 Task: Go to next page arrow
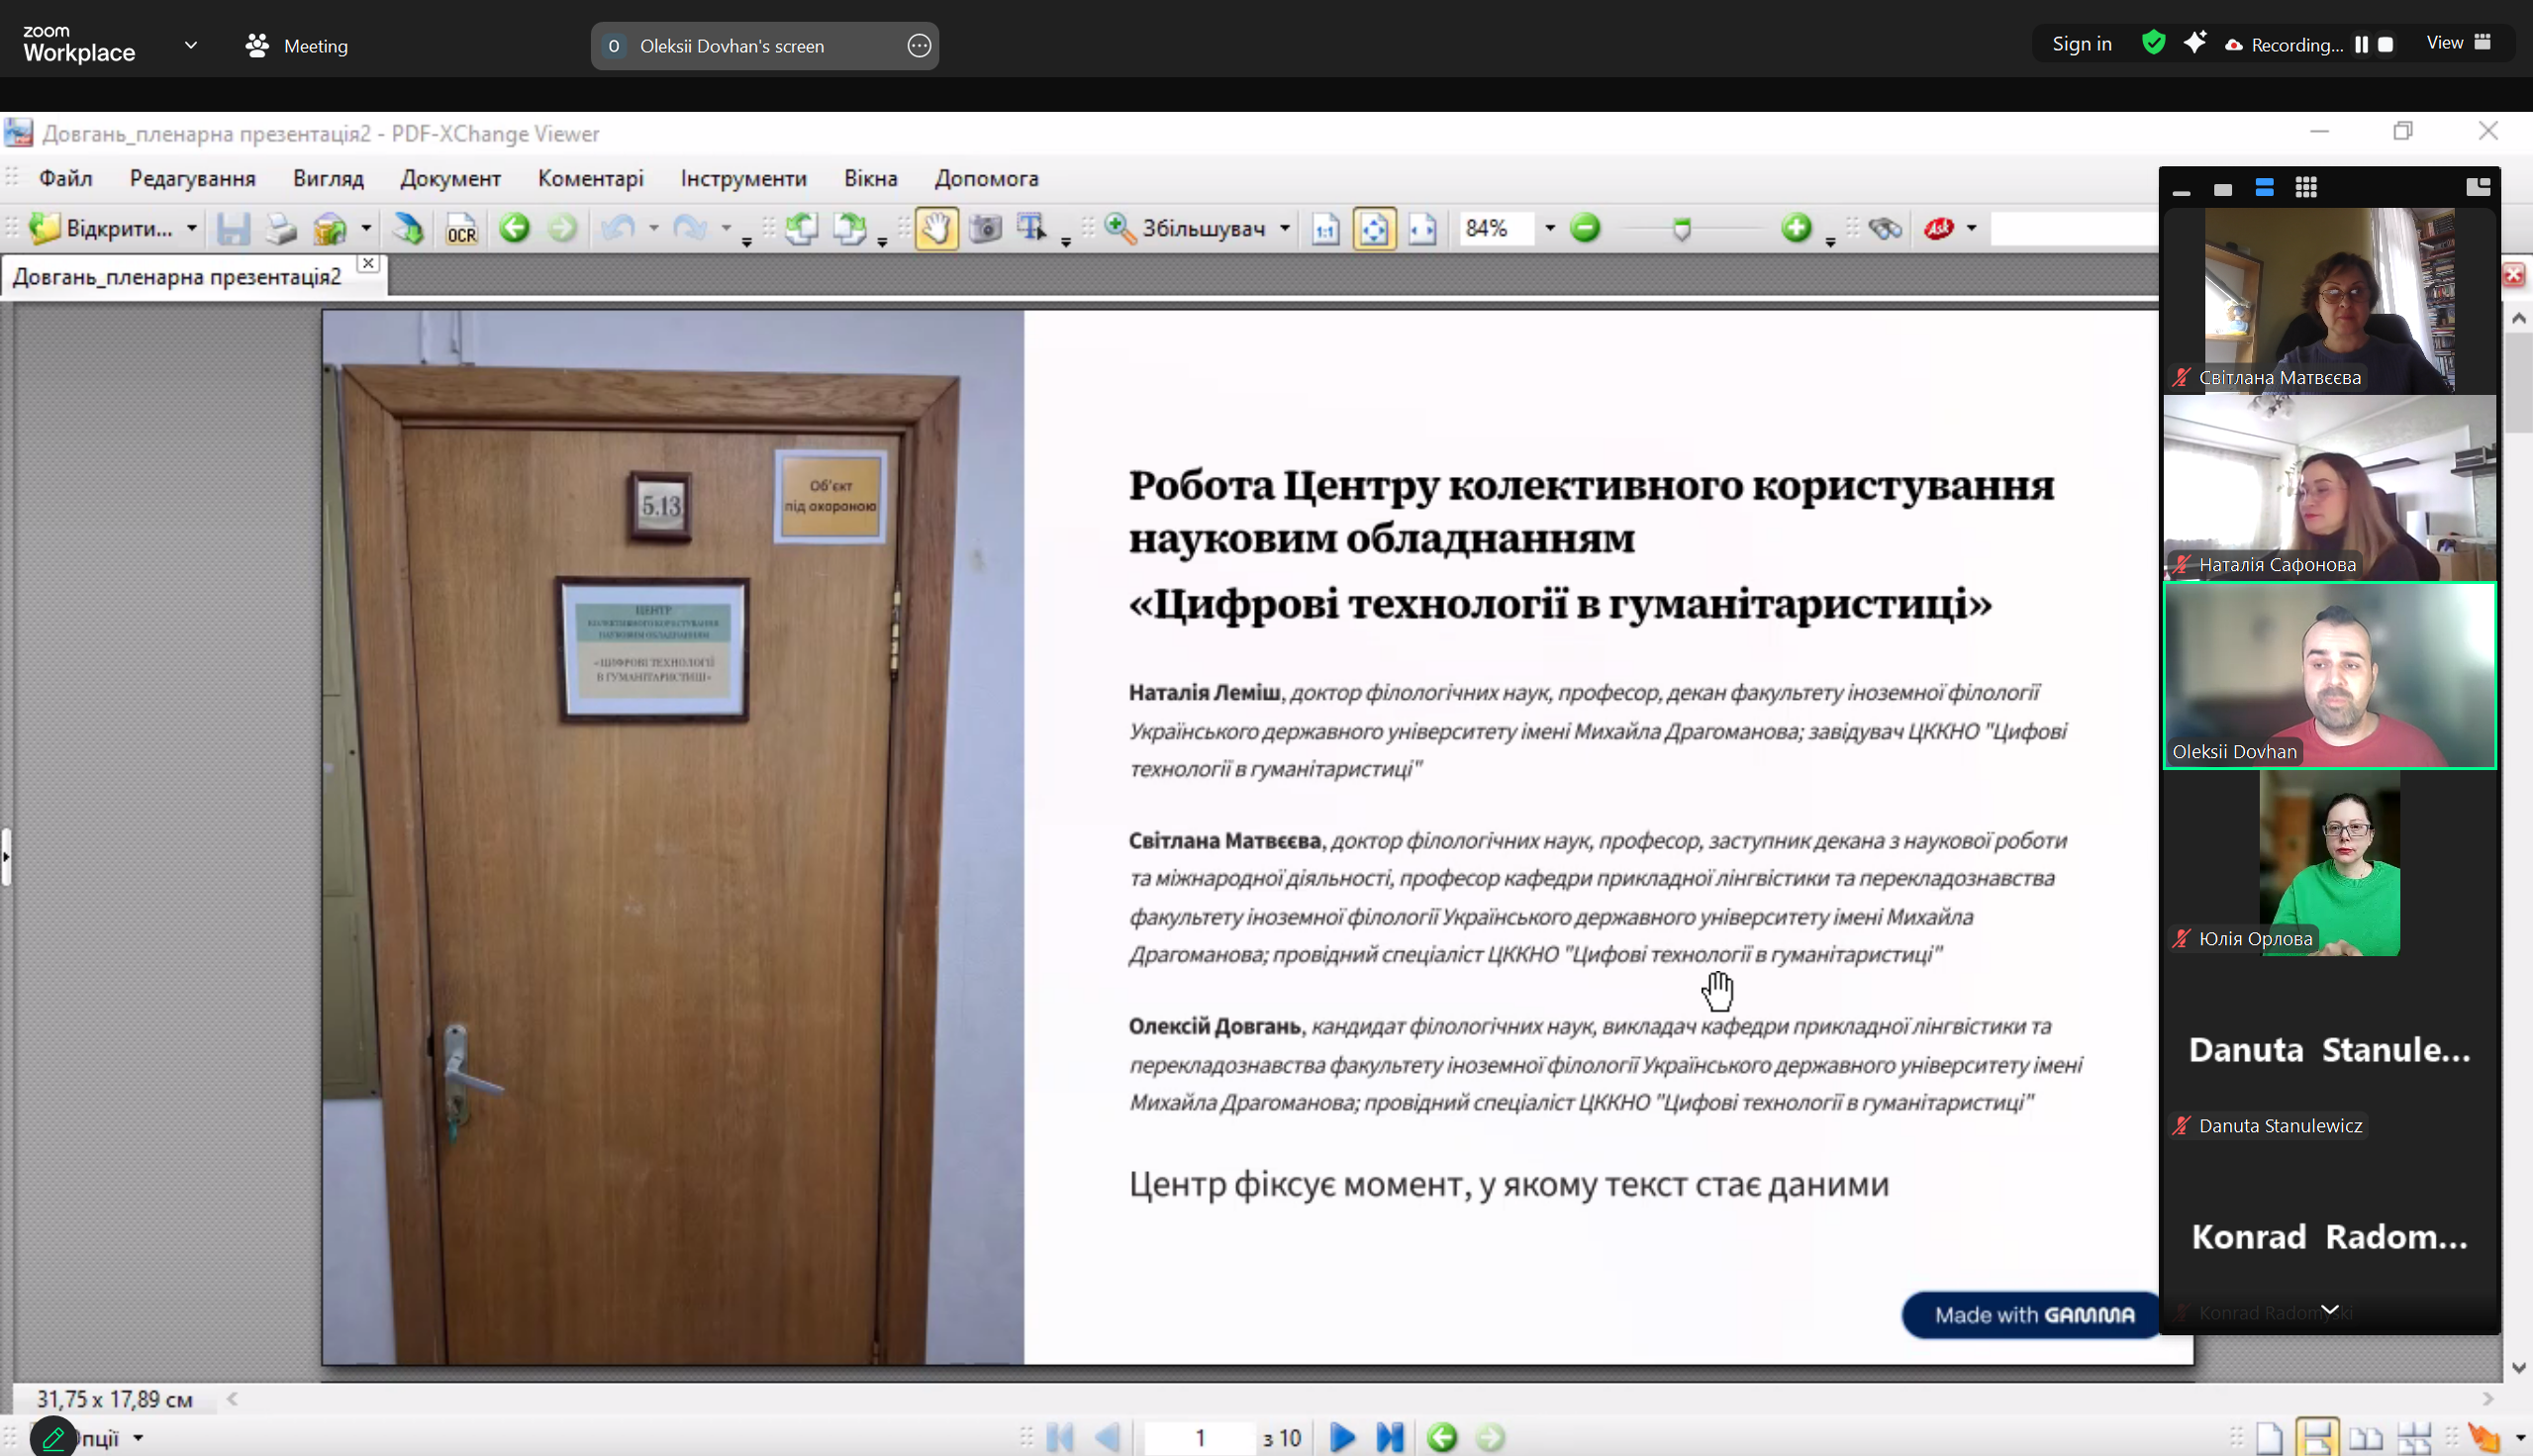1343,1438
